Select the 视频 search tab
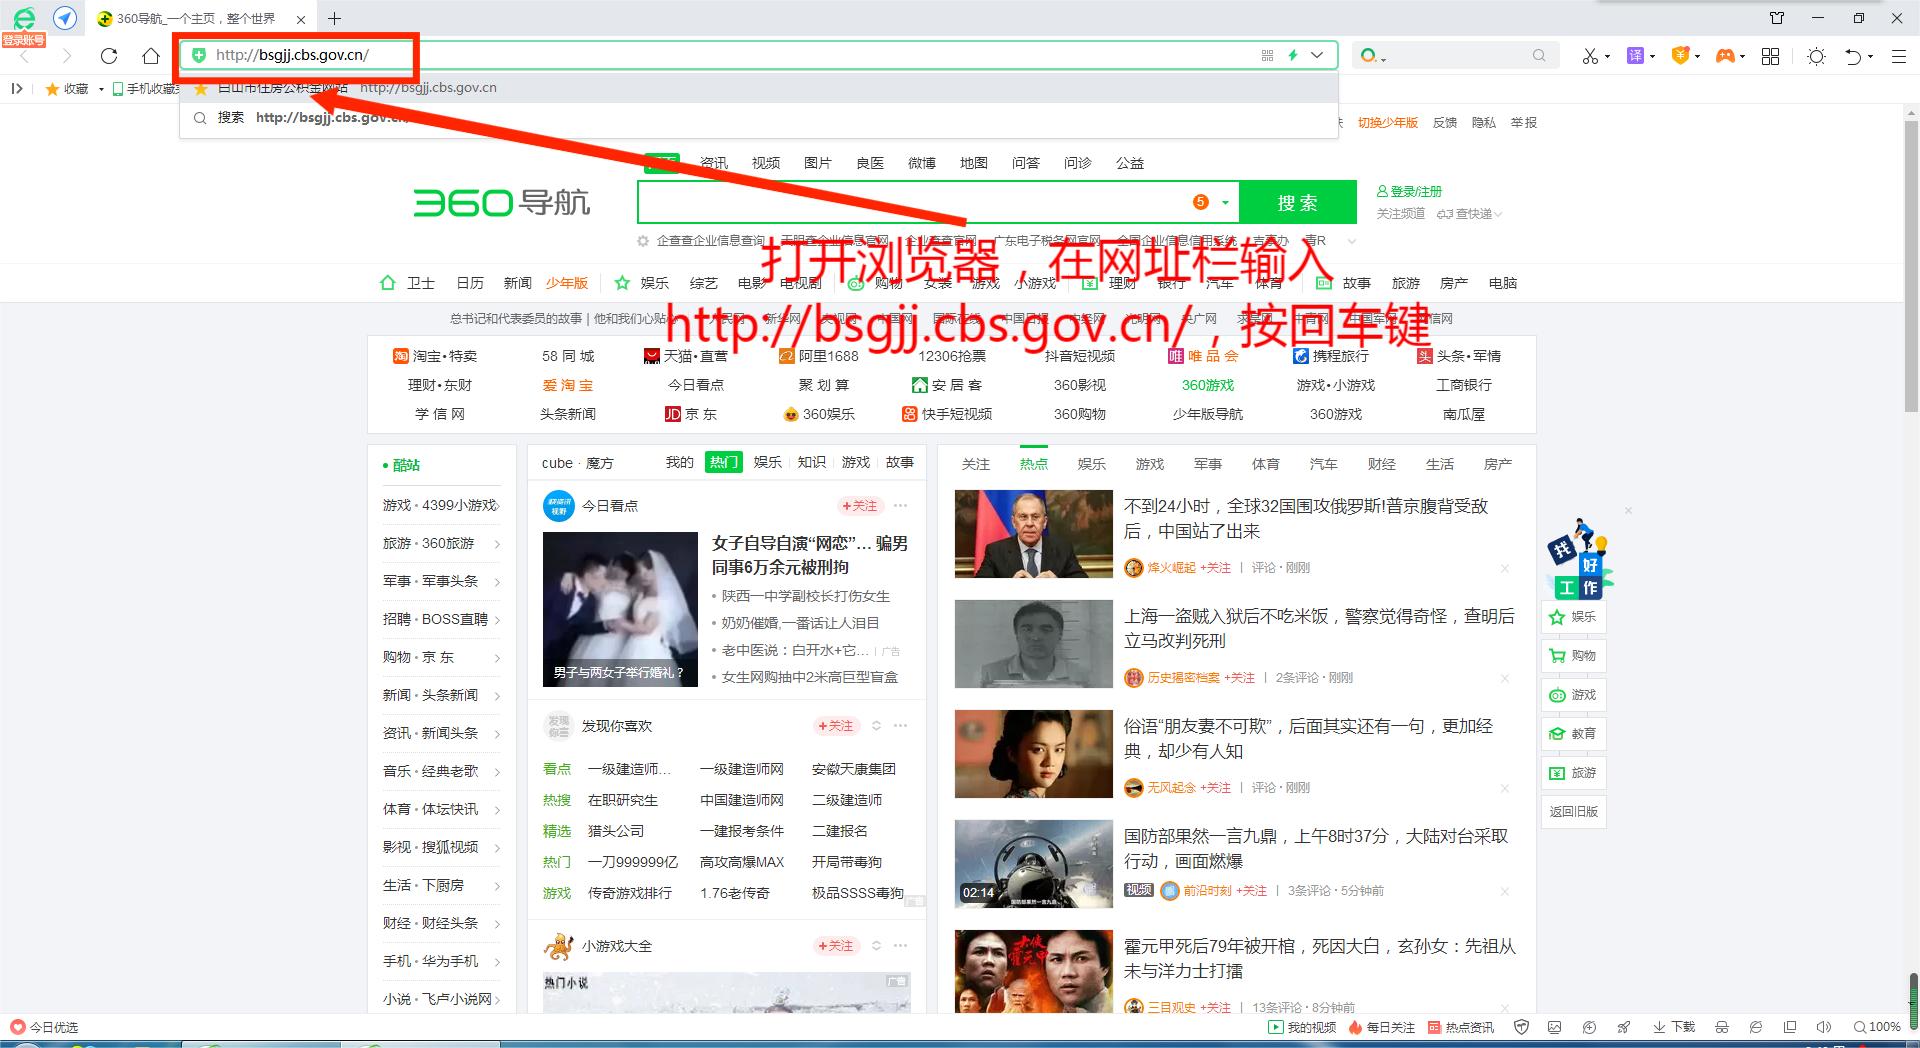The image size is (1920, 1048). [x=766, y=163]
